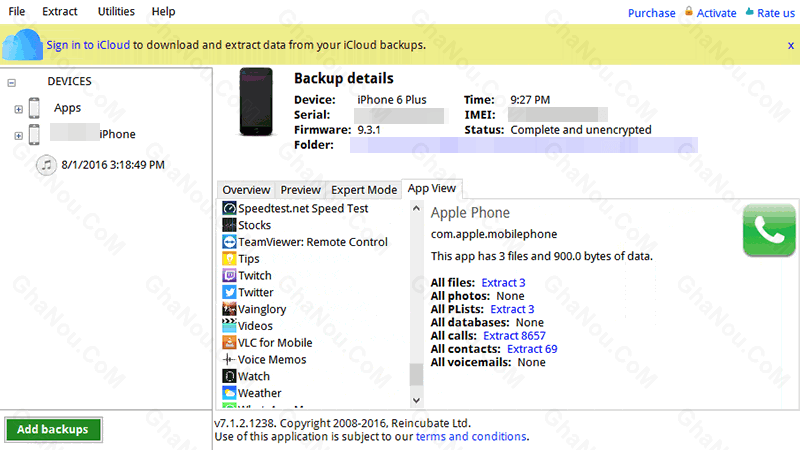The width and height of the screenshot is (800, 450).
Task: Click the Speedtest.net Speed Test app icon
Action: (x=229, y=208)
